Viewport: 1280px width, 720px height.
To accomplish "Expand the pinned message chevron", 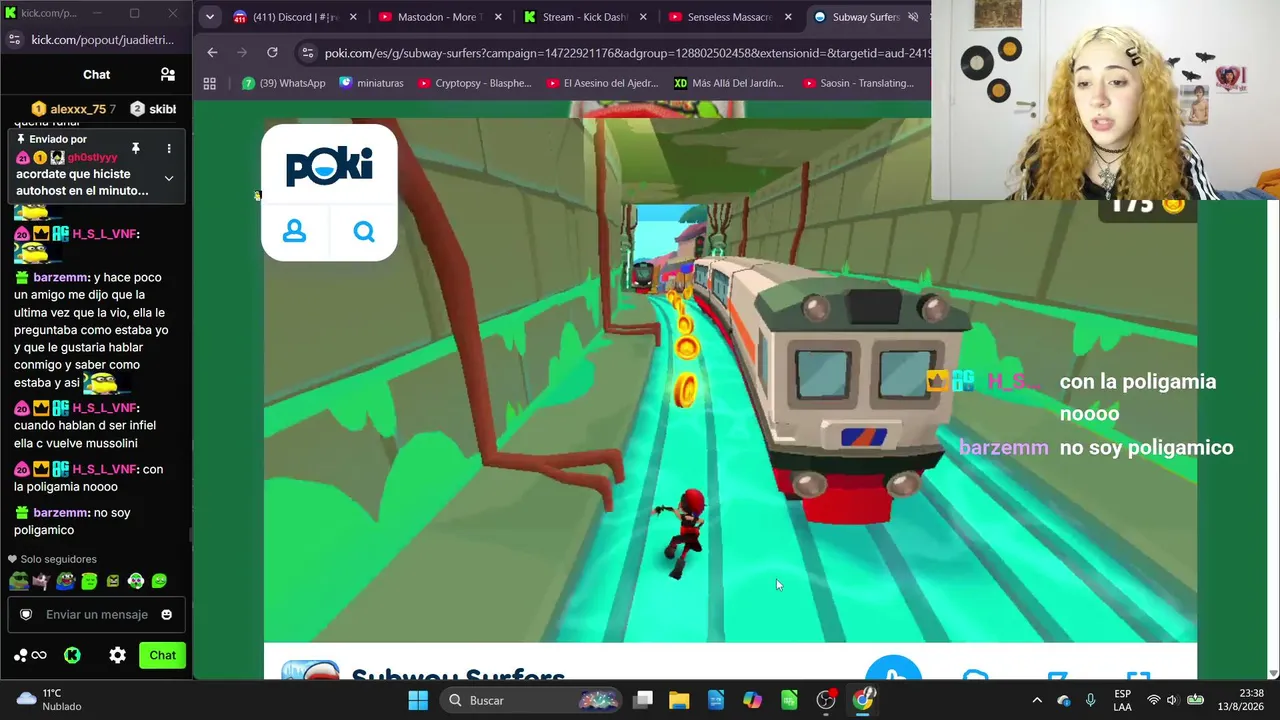I will [x=169, y=178].
